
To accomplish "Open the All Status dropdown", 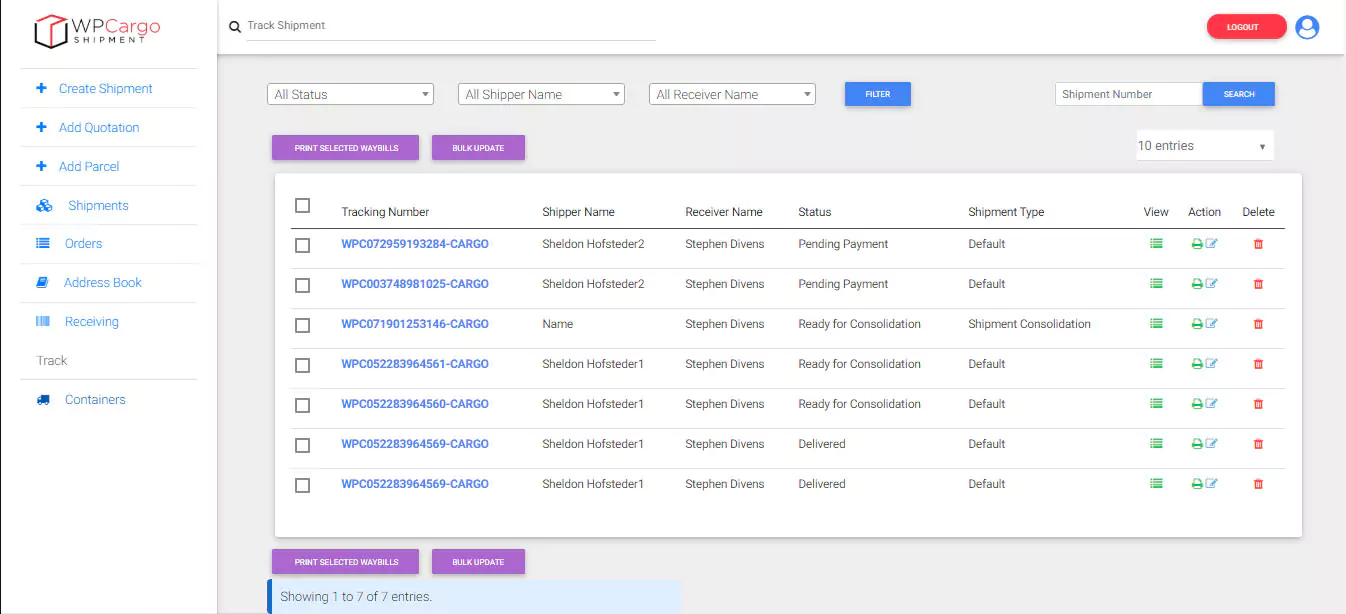I will (350, 94).
